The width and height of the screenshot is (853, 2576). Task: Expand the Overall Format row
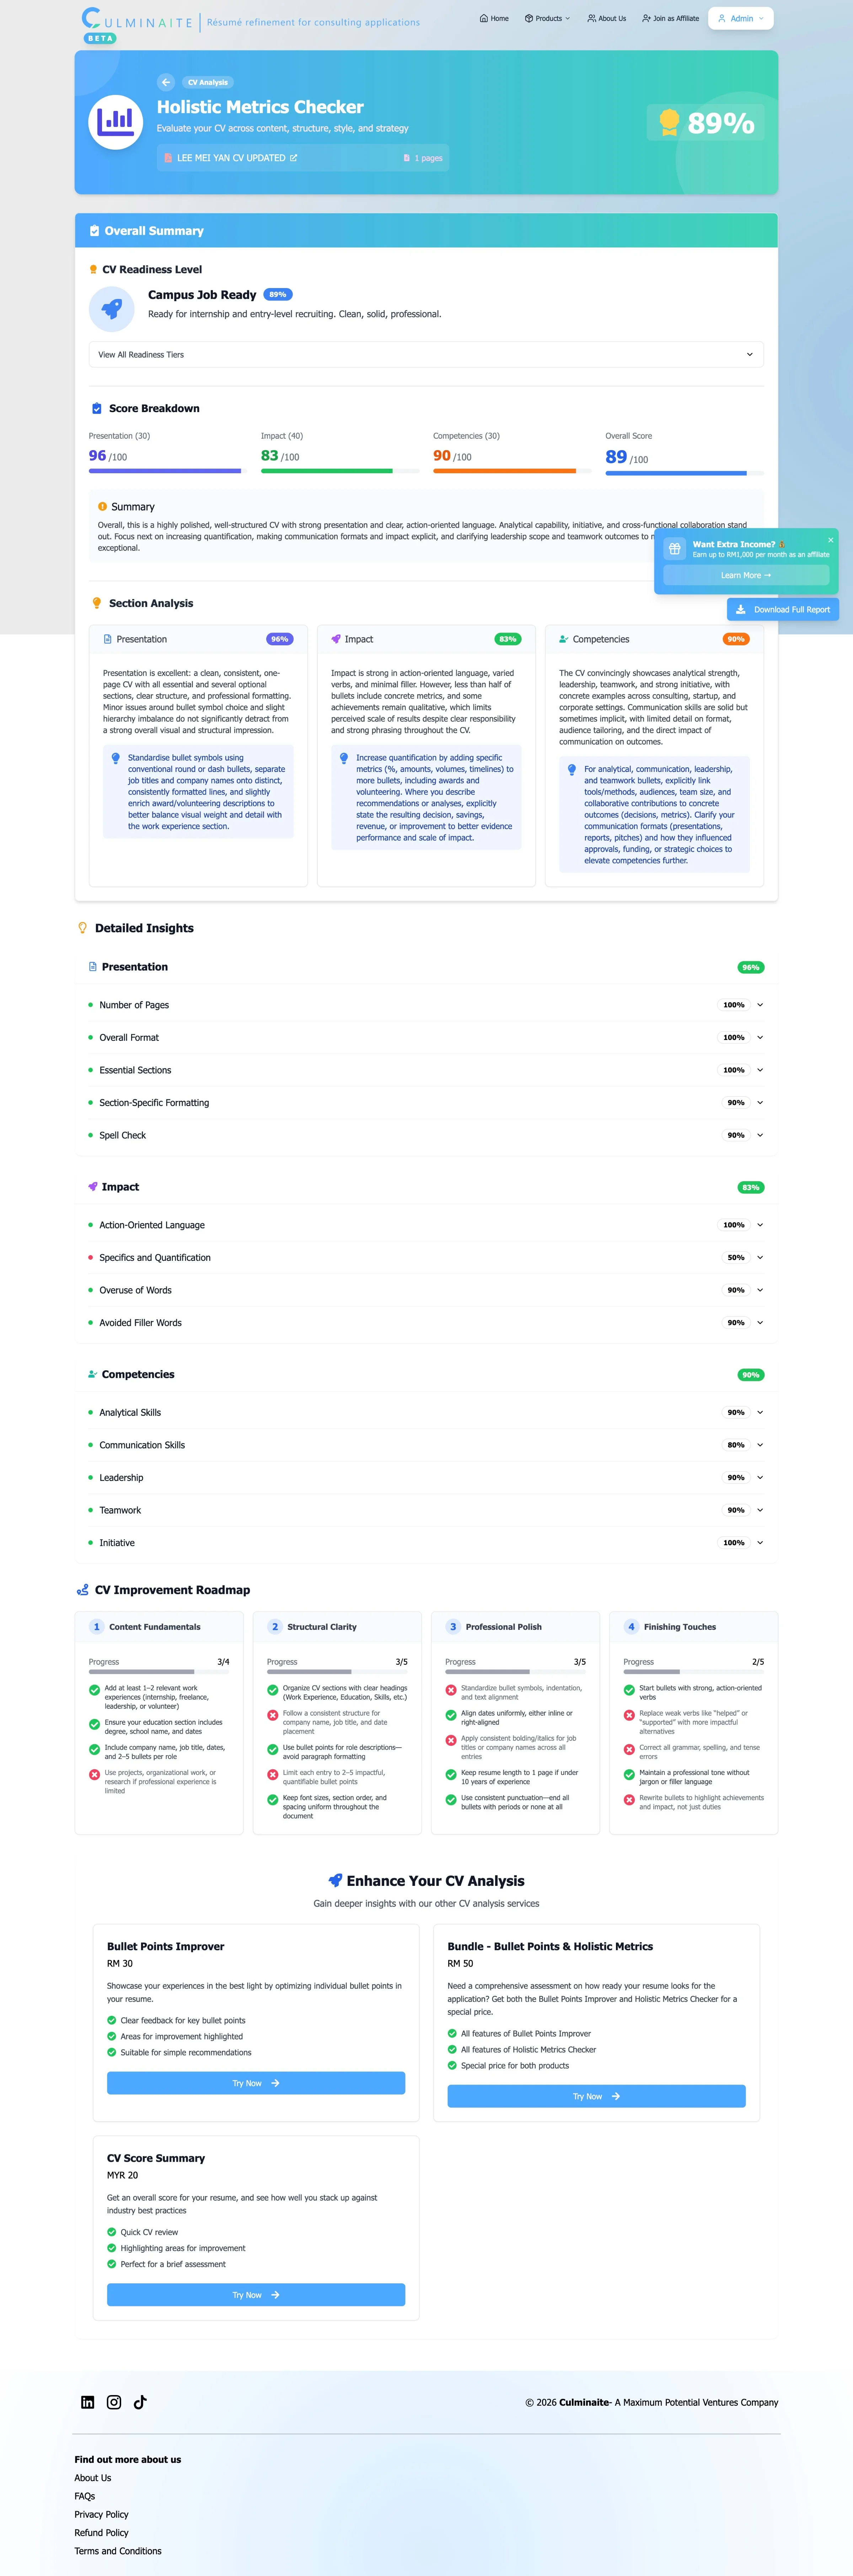tap(426, 1038)
